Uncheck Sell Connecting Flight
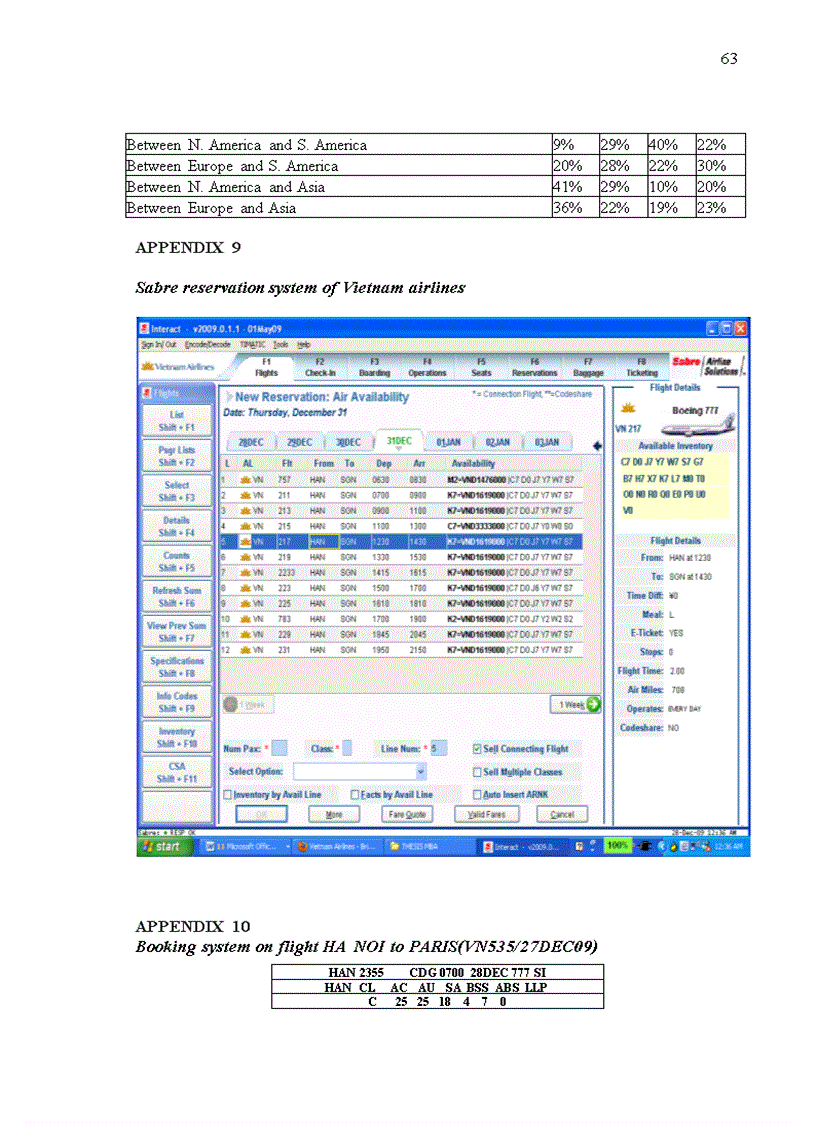The image size is (816, 1123). [478, 749]
